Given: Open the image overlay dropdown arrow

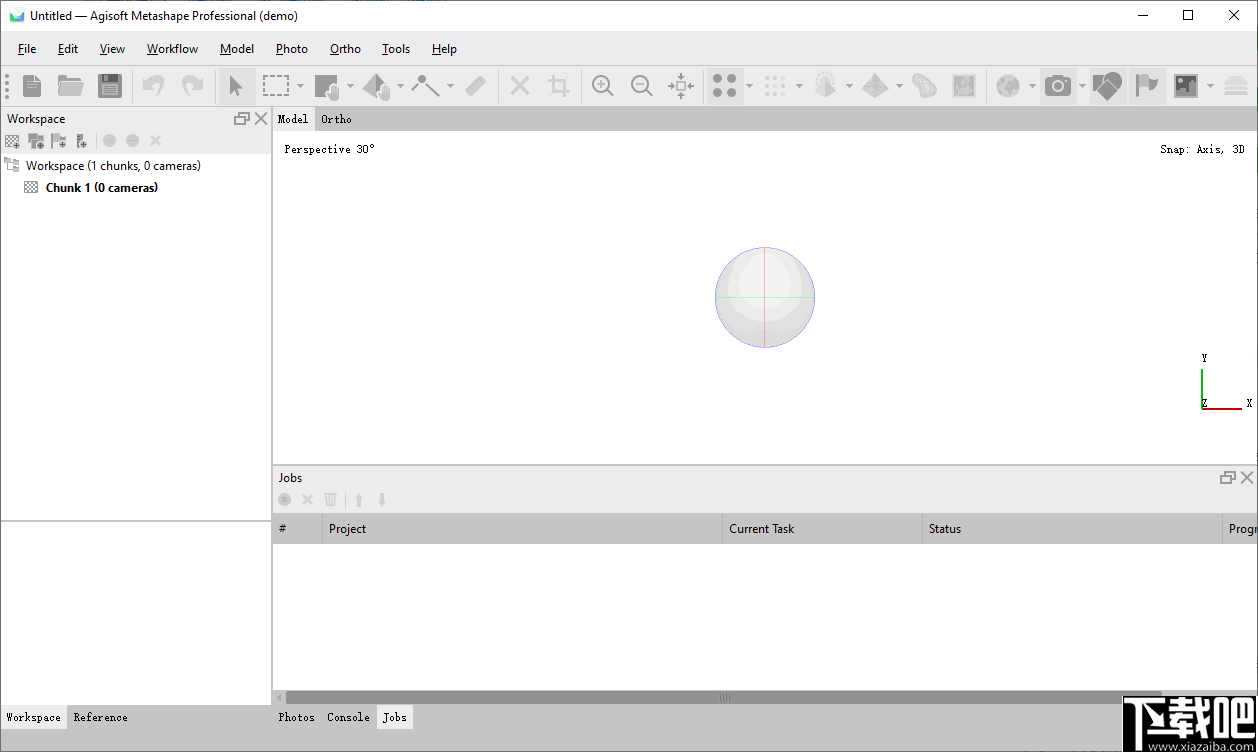Looking at the screenshot, I should coord(1208,86).
